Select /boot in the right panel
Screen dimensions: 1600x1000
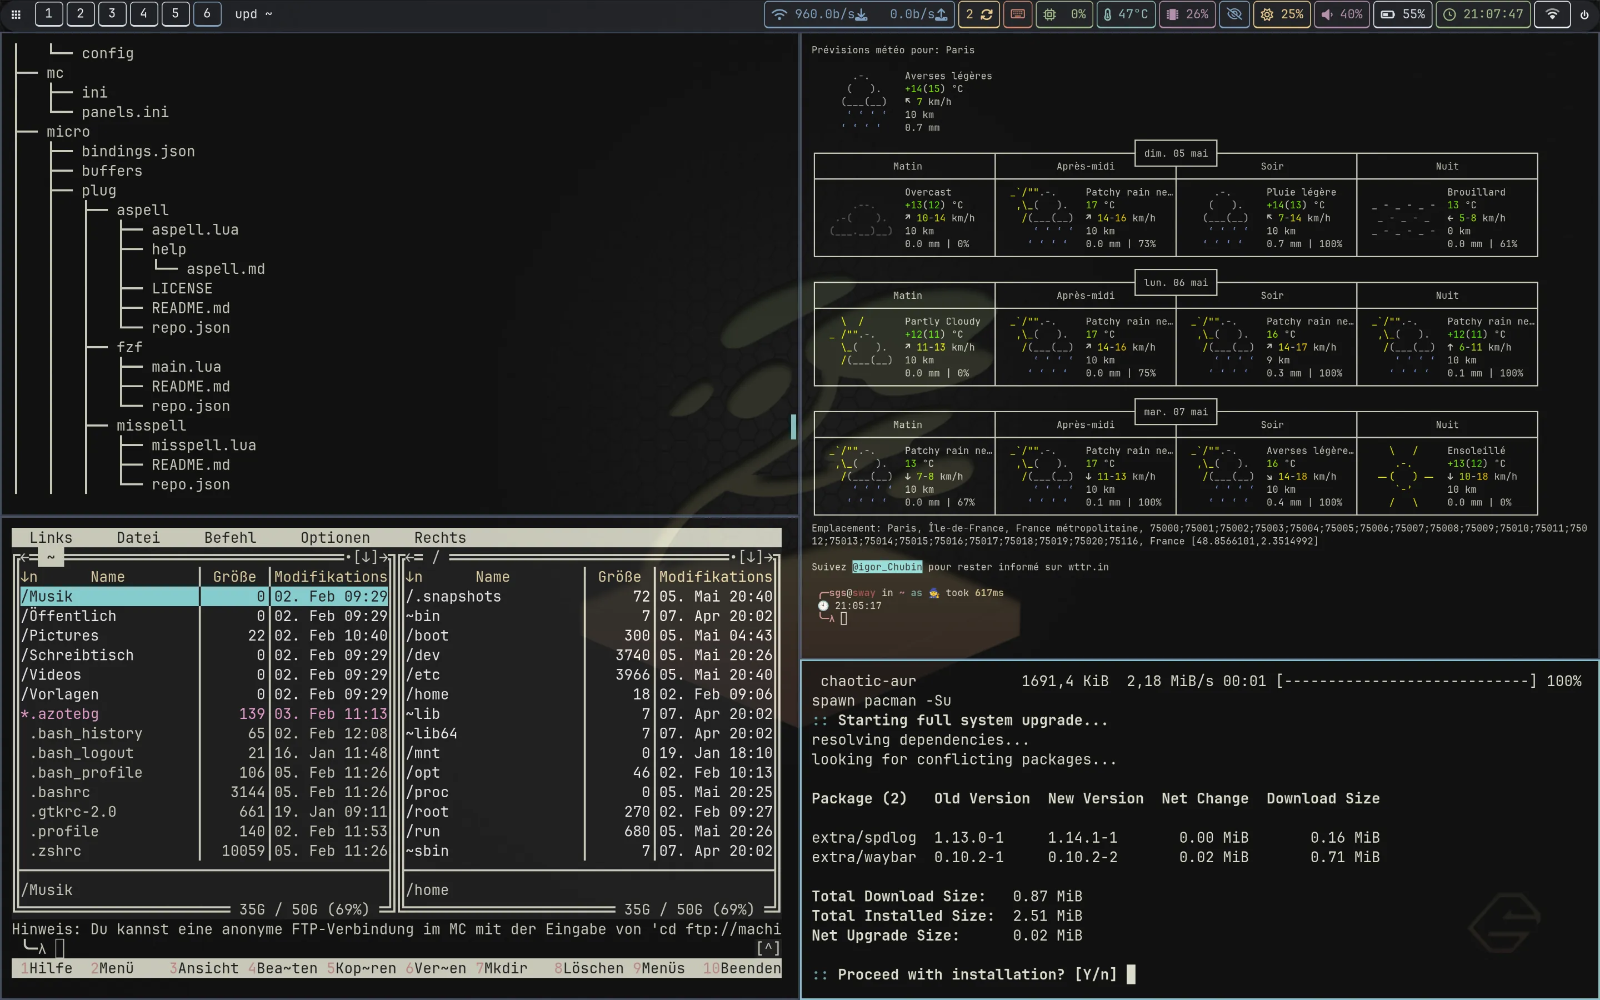589,635
